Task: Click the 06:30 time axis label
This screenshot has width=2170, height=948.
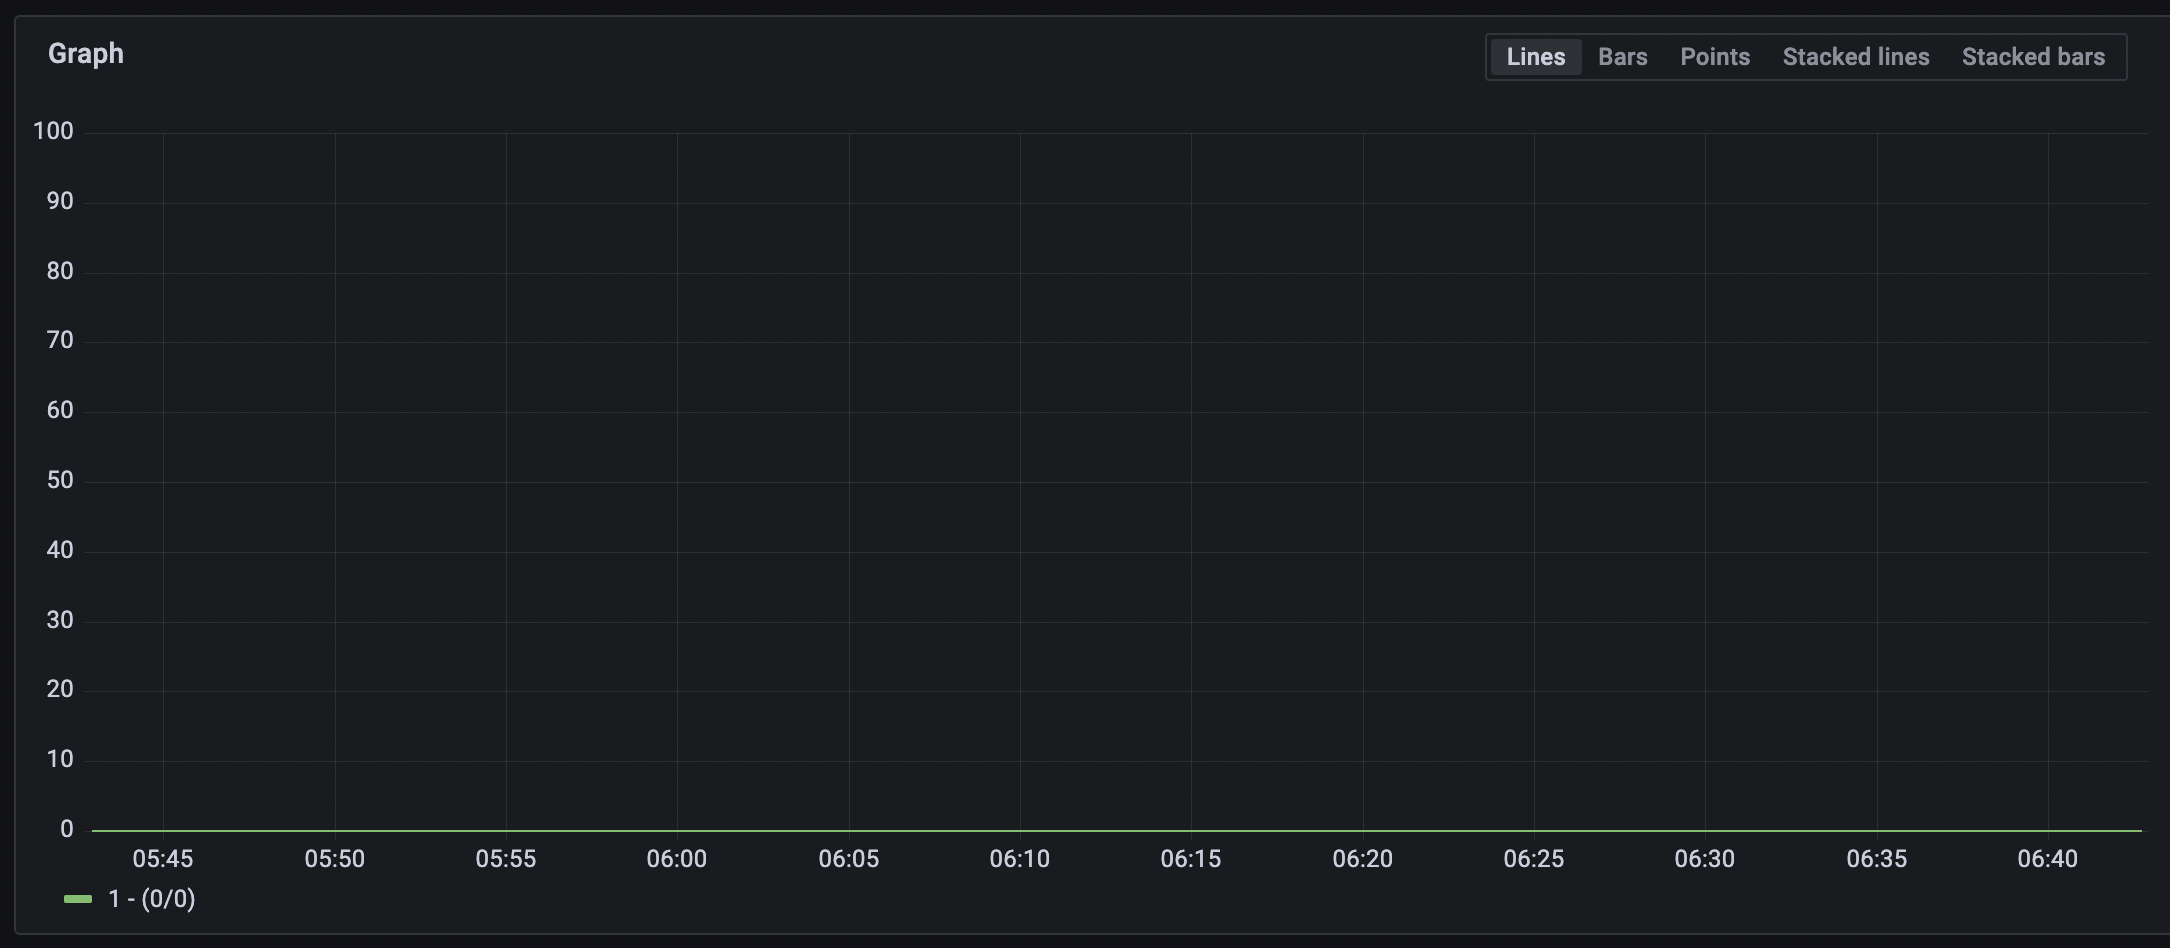Action: tap(1706, 858)
